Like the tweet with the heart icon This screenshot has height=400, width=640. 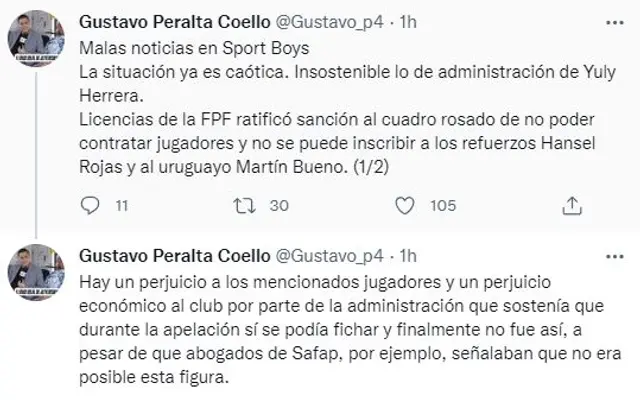(405, 205)
